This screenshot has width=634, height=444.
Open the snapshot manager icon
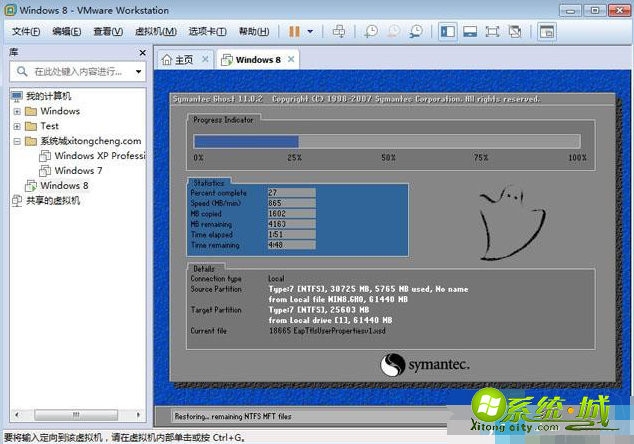(x=416, y=32)
